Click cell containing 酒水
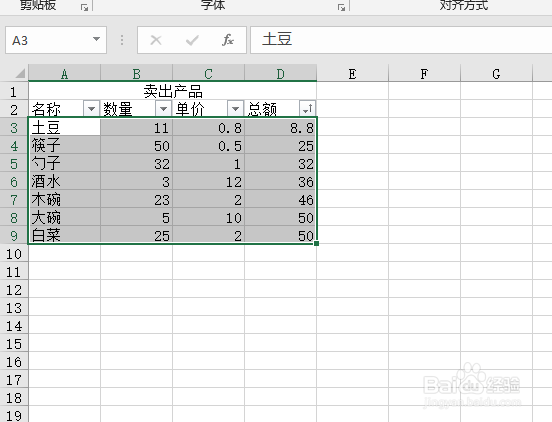 click(64, 181)
